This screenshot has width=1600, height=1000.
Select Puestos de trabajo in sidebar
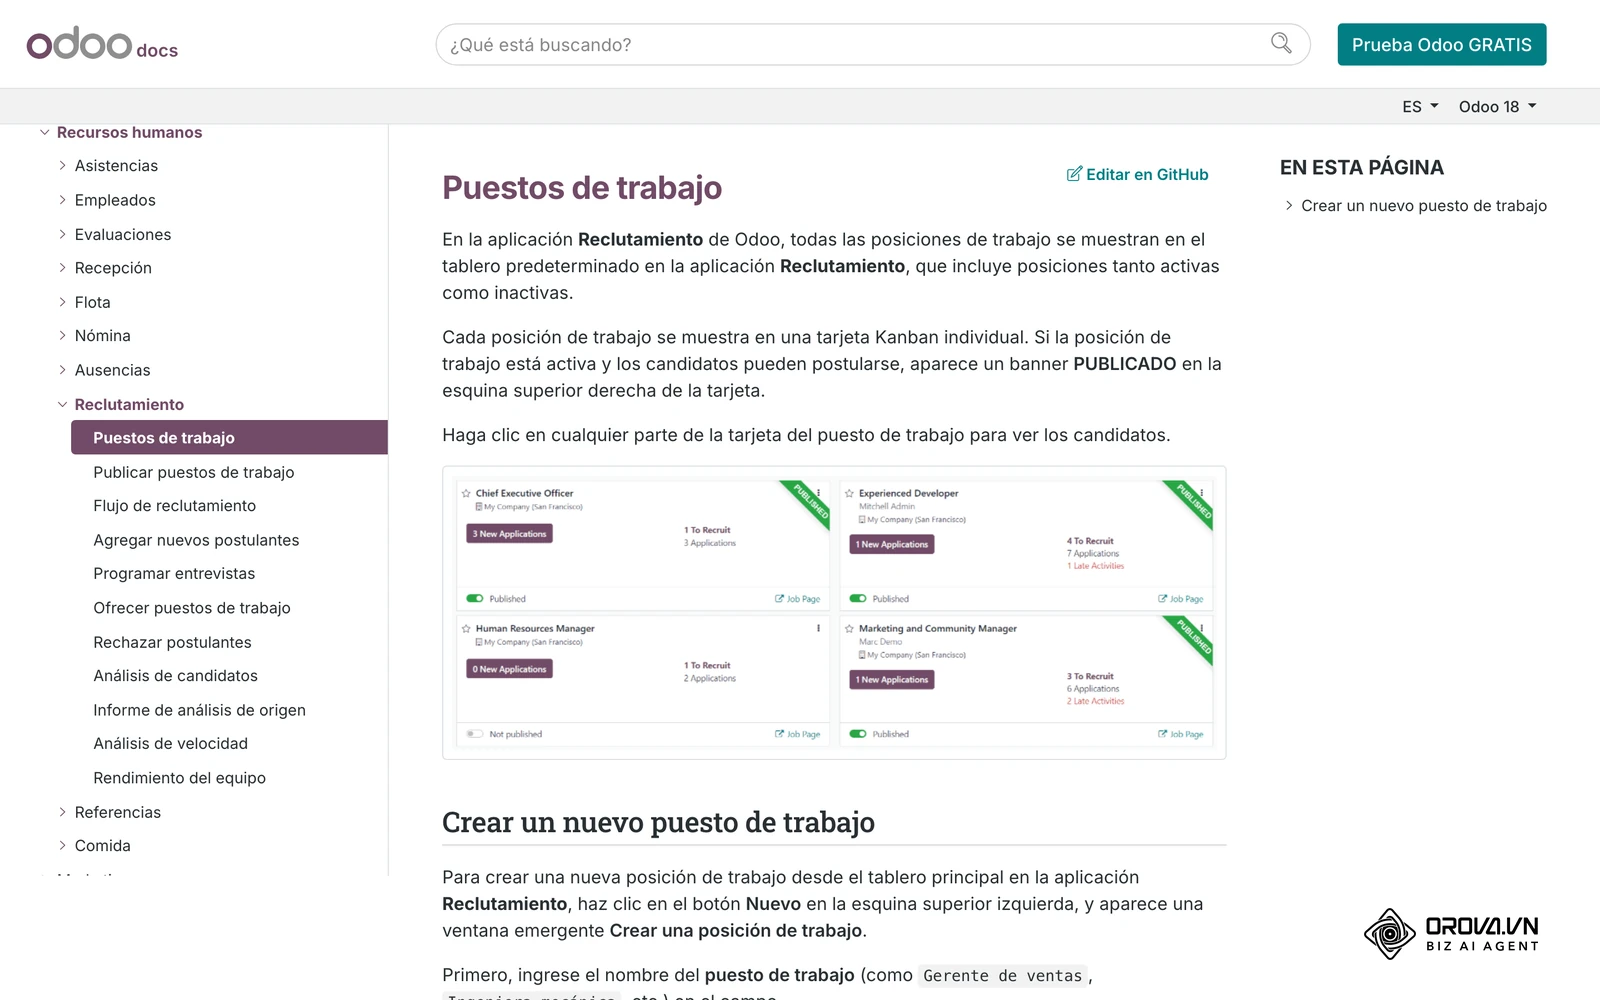tap(229, 438)
